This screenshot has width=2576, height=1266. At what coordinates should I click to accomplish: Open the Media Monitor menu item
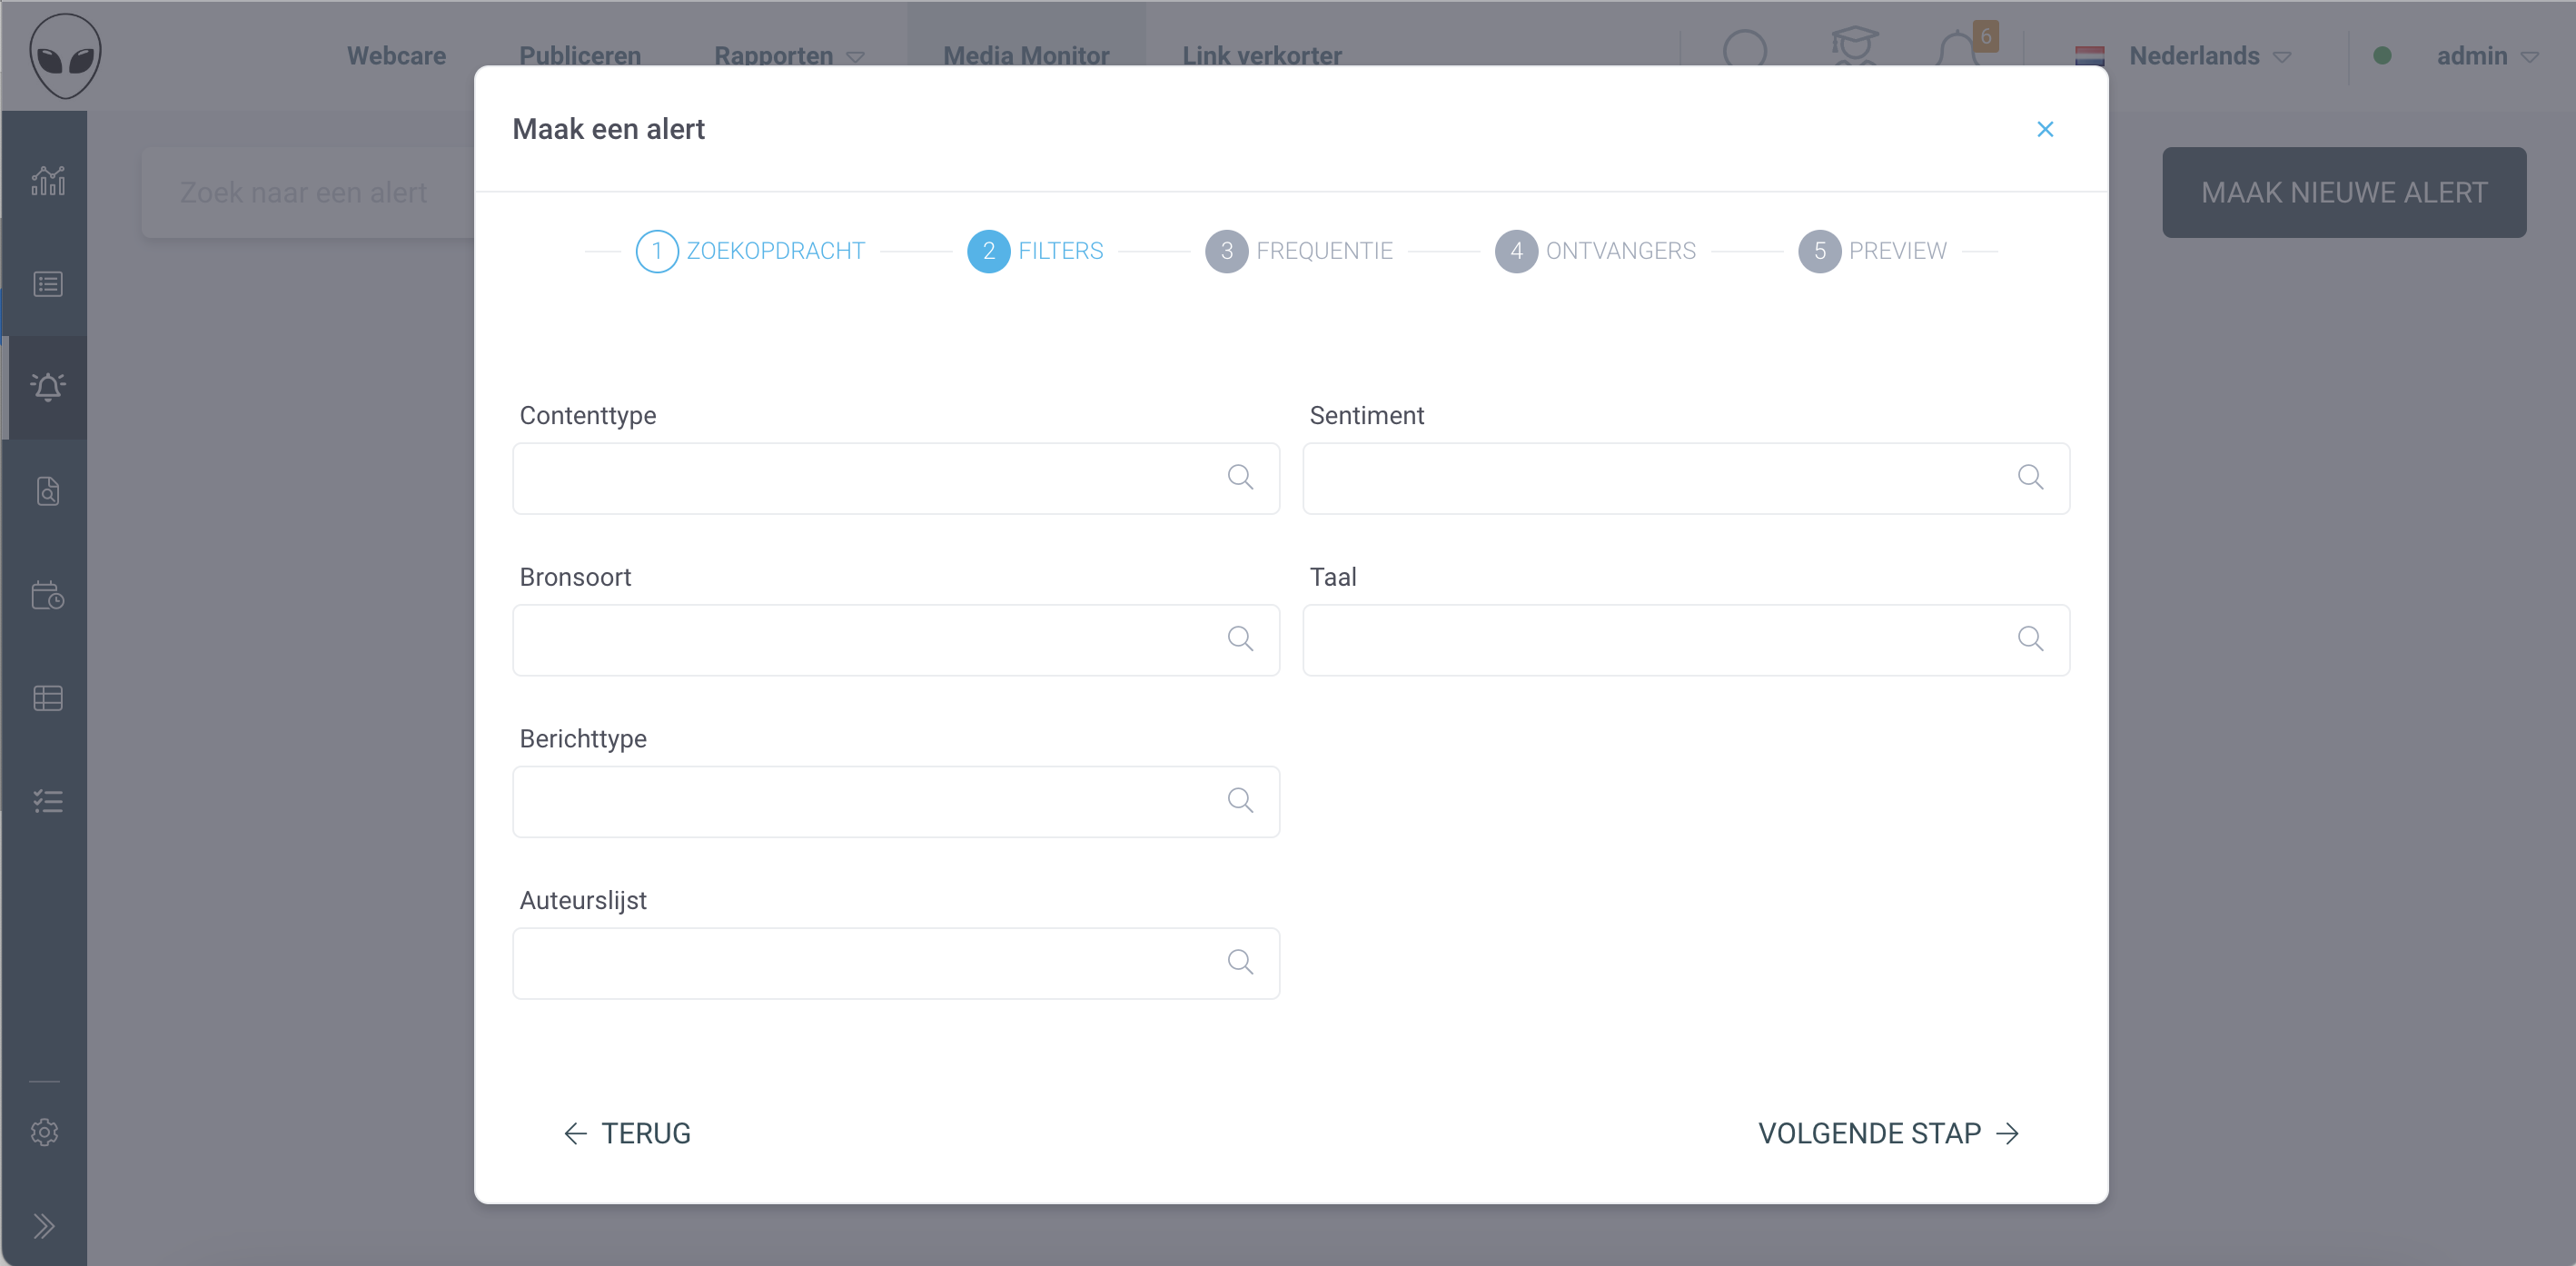1026,55
